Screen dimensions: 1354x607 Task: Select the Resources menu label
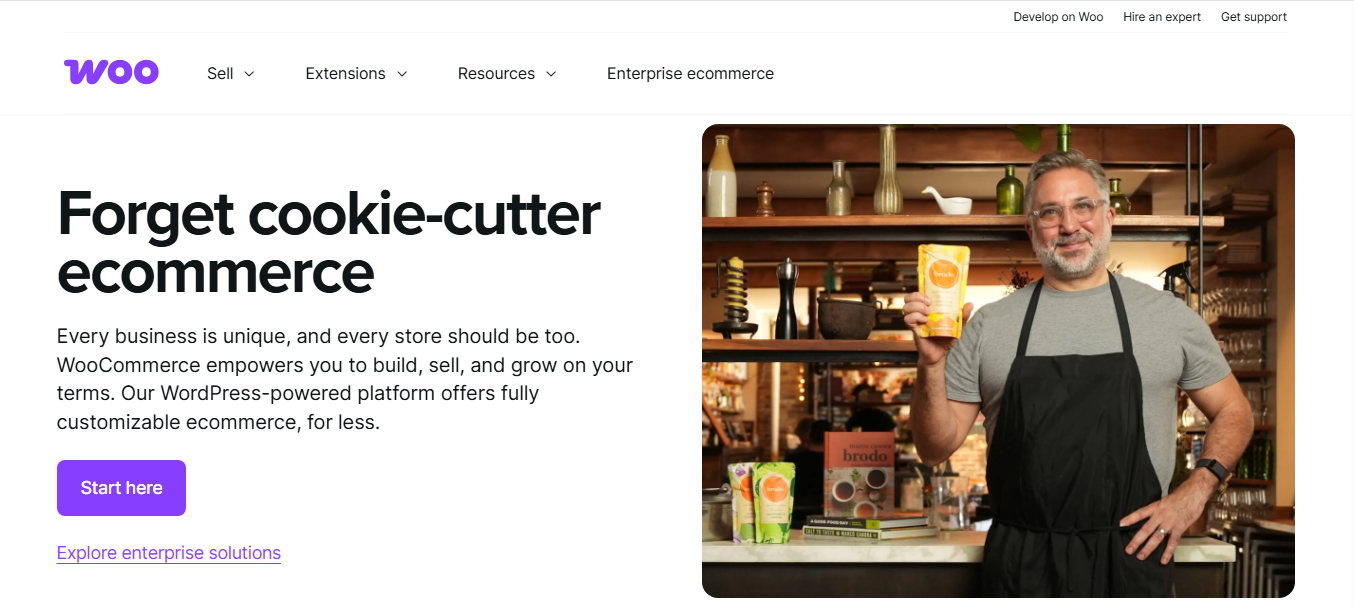[496, 73]
